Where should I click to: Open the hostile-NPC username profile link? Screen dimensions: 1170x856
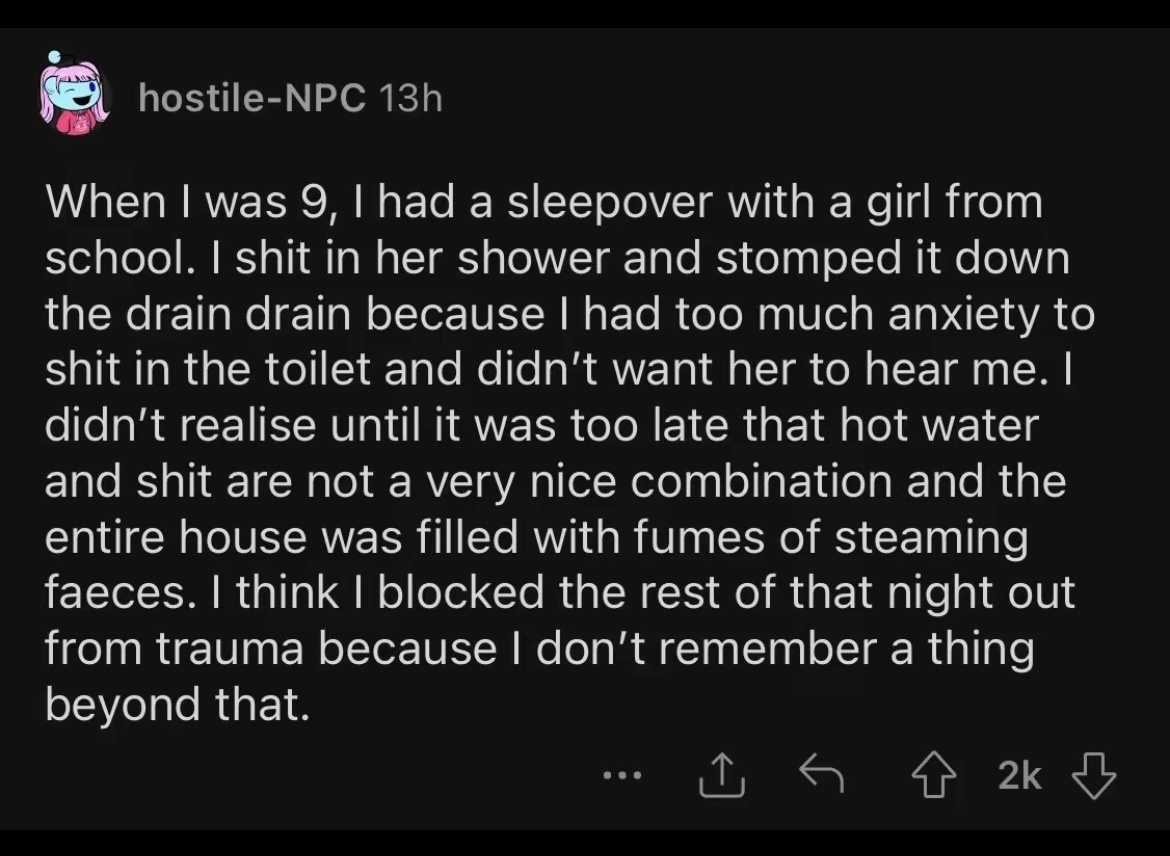[252, 97]
